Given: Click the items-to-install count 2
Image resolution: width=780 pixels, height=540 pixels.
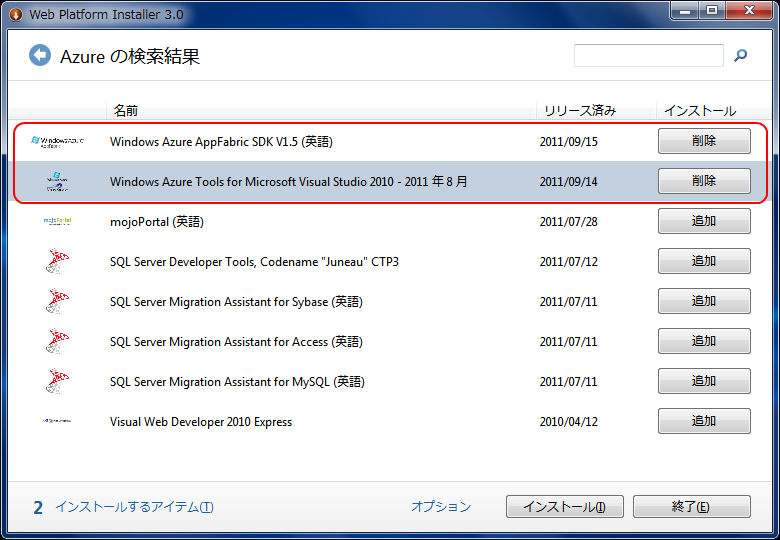Looking at the screenshot, I should pyautogui.click(x=38, y=508).
